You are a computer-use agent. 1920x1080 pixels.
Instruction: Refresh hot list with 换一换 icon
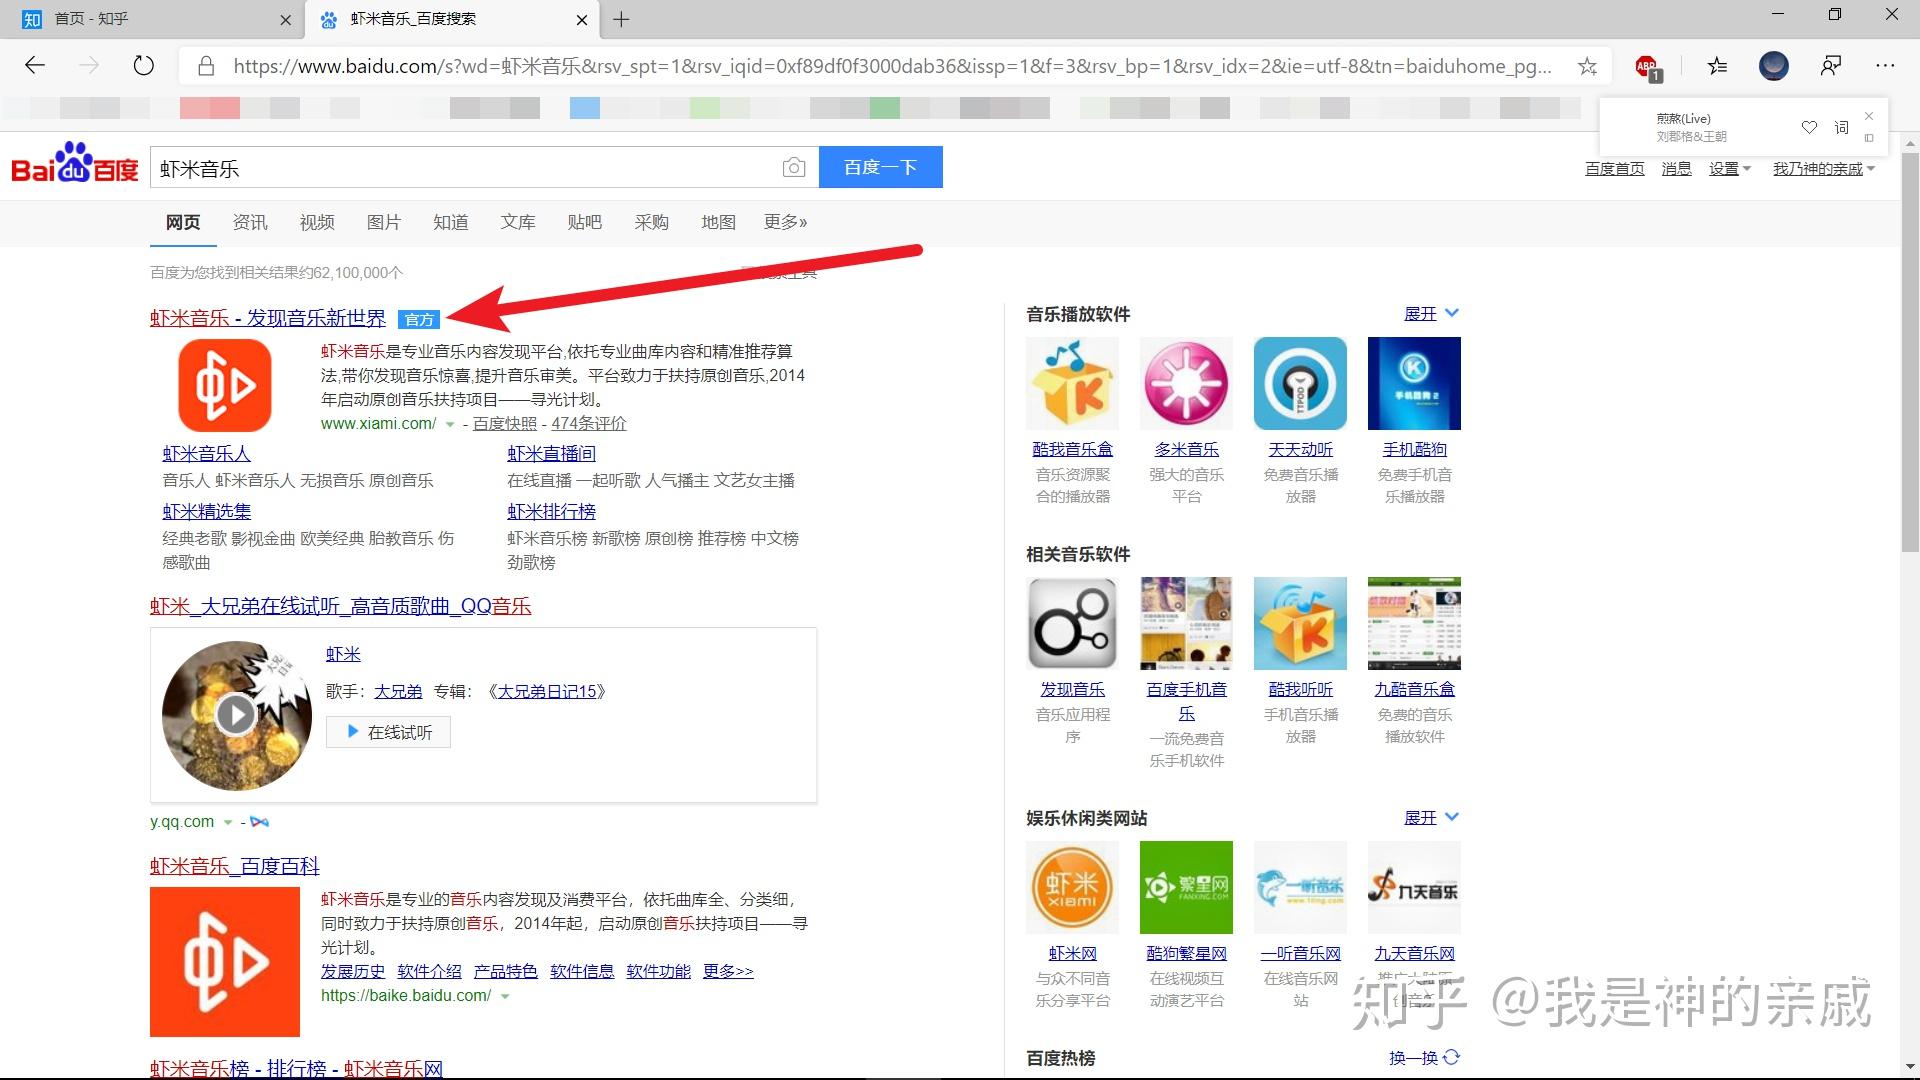tap(1452, 1057)
